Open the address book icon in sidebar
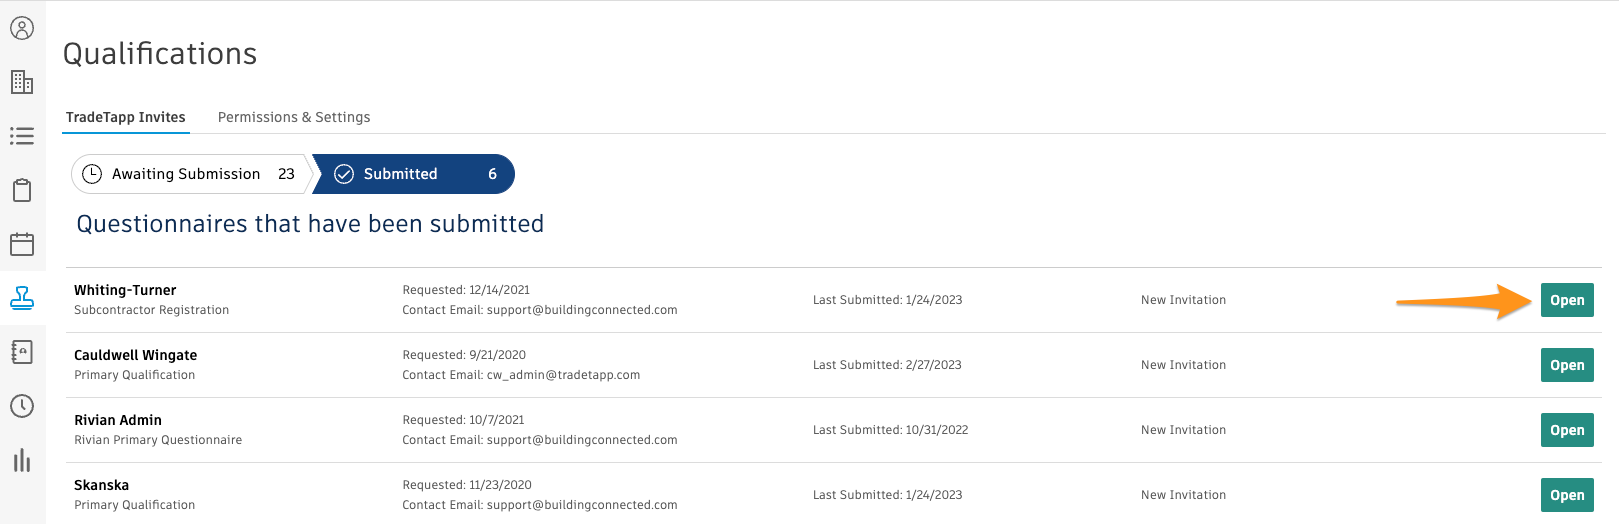Screen dimensions: 1619x524 pos(22,352)
